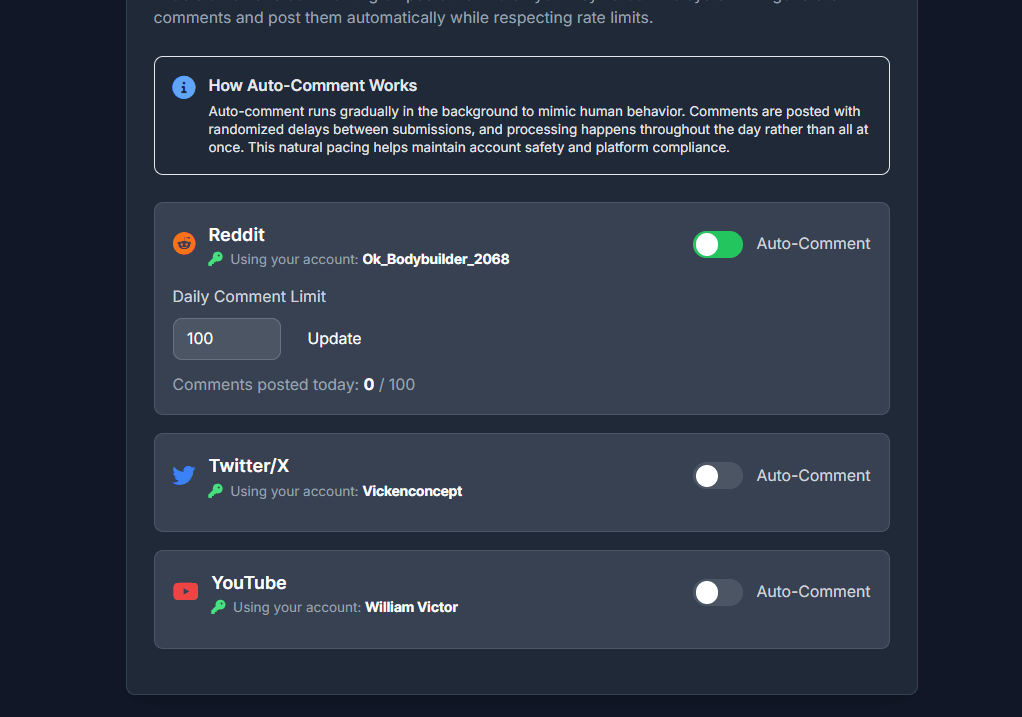Click the How Auto-Comment Works heading
The image size is (1022, 717).
point(313,86)
